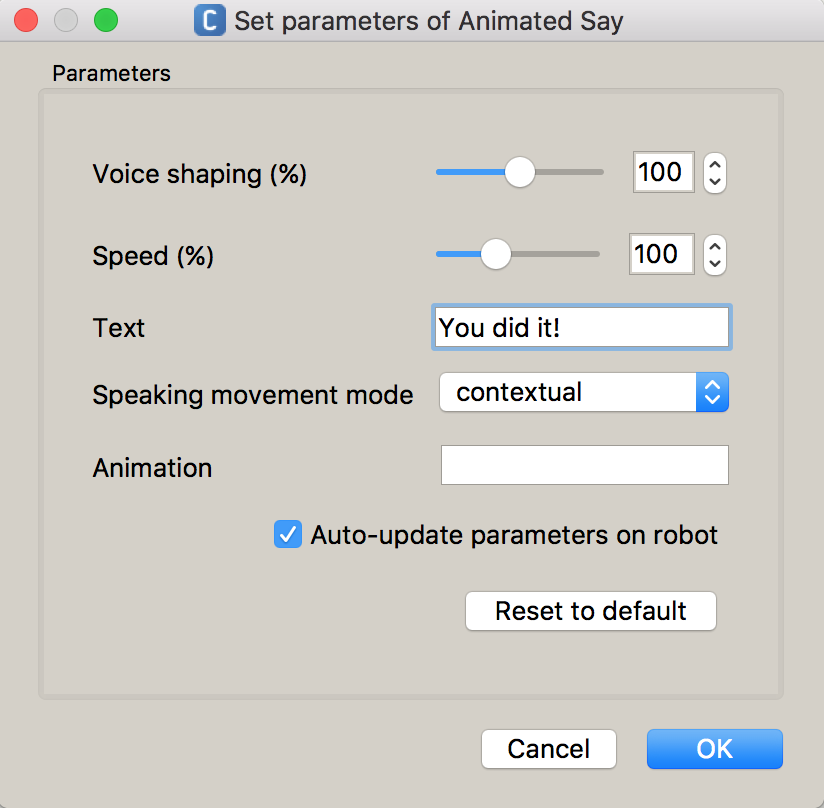
Task: Close the dialog with the red button
Action: [26, 20]
